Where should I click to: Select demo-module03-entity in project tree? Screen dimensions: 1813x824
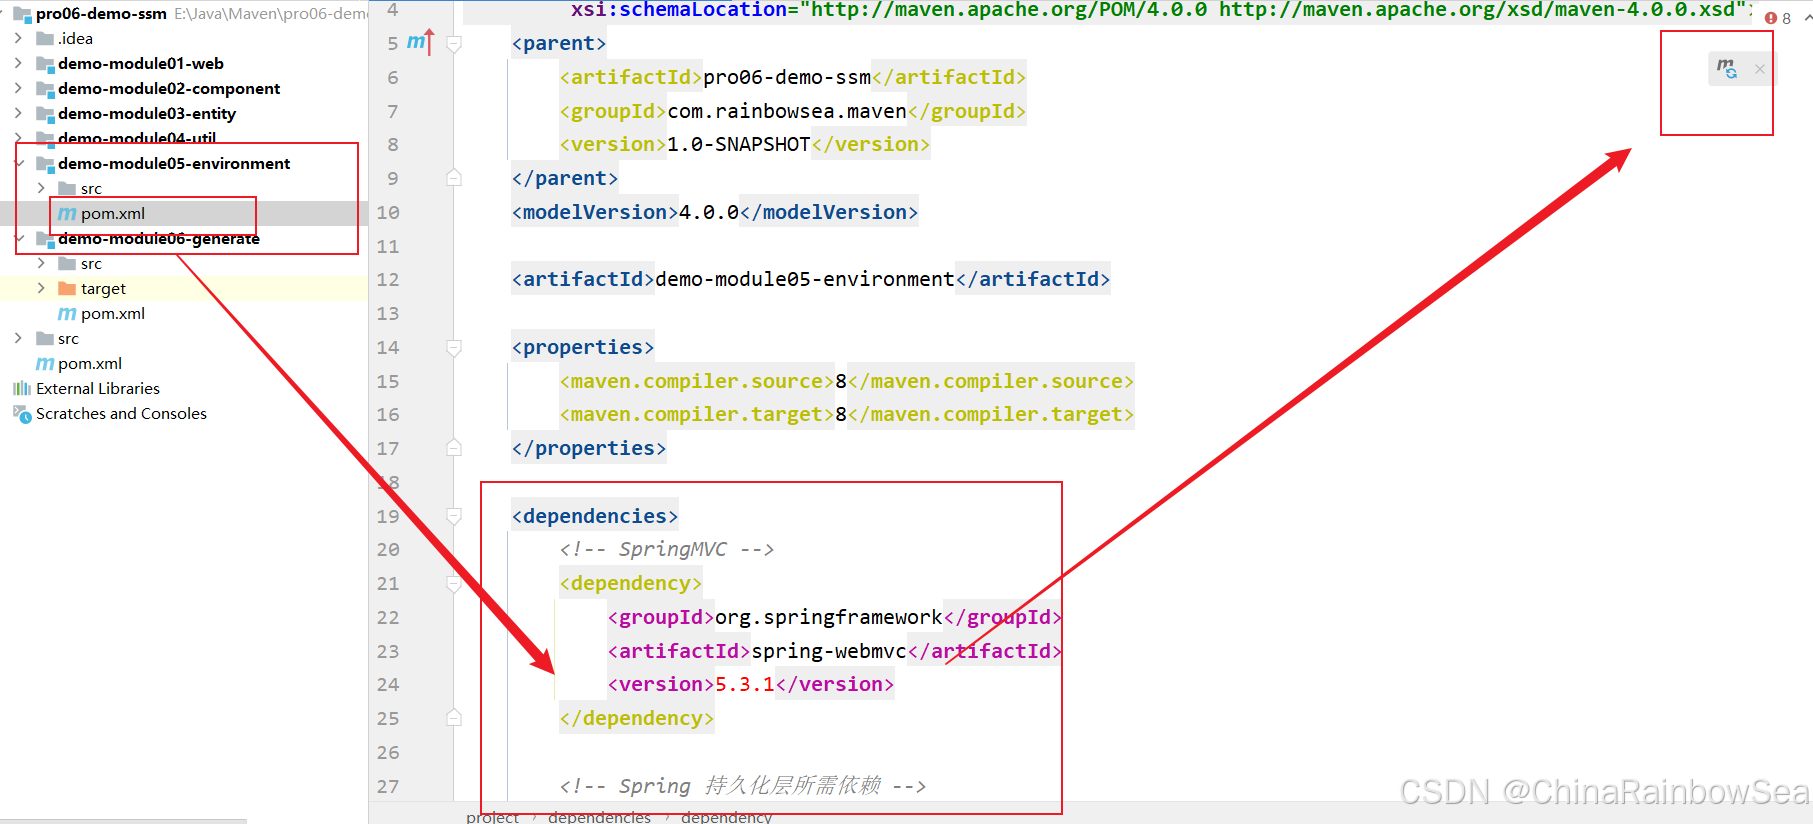[x=146, y=113]
